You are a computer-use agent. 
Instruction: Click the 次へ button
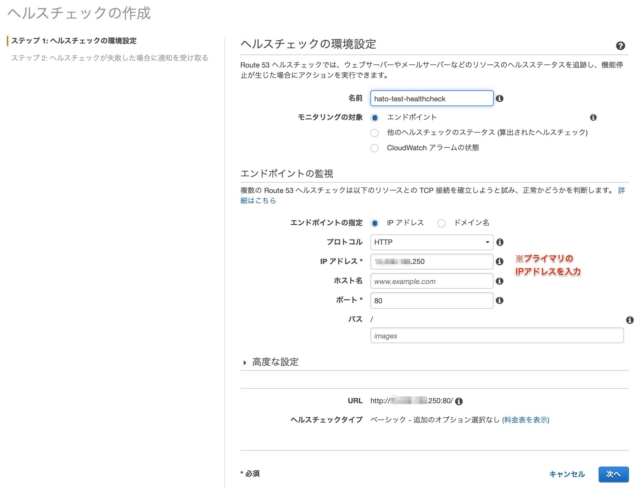click(x=613, y=474)
